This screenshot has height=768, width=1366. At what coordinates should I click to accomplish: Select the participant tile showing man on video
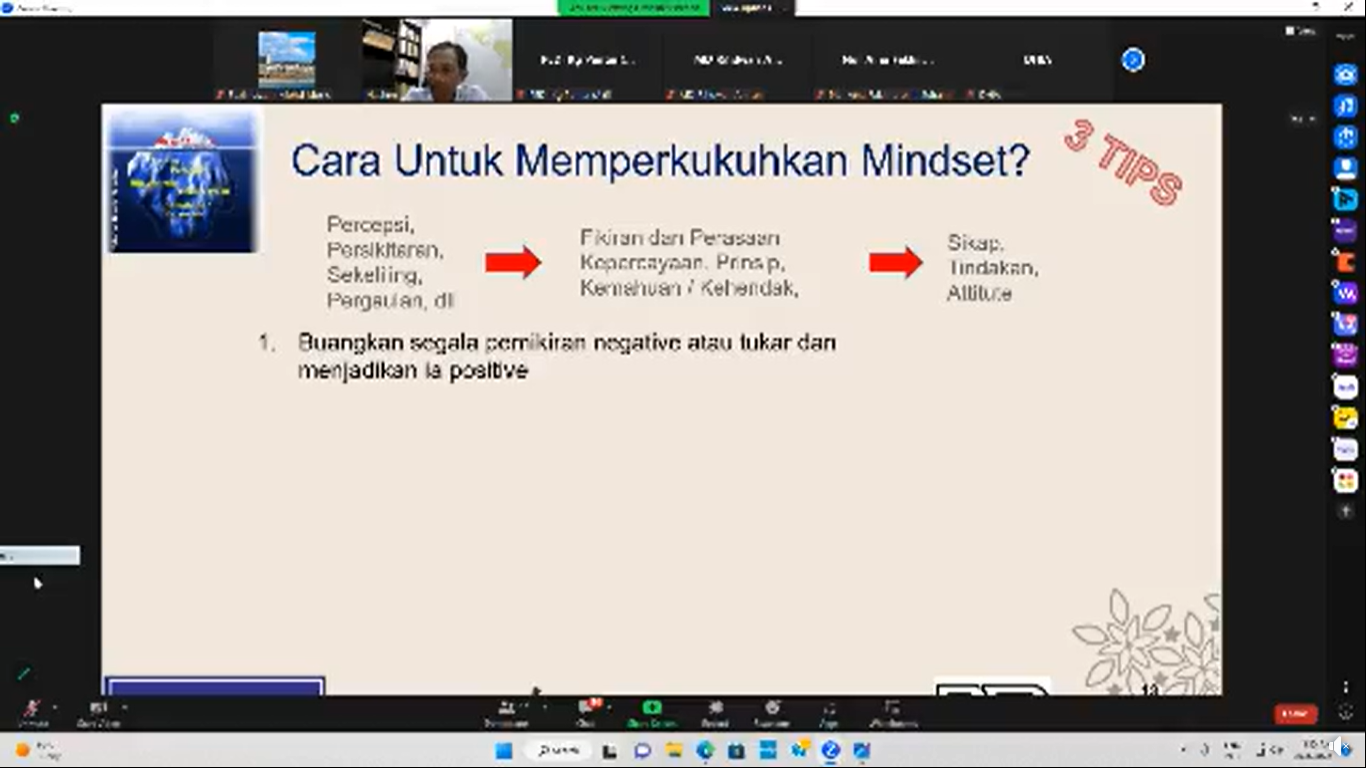click(x=437, y=60)
